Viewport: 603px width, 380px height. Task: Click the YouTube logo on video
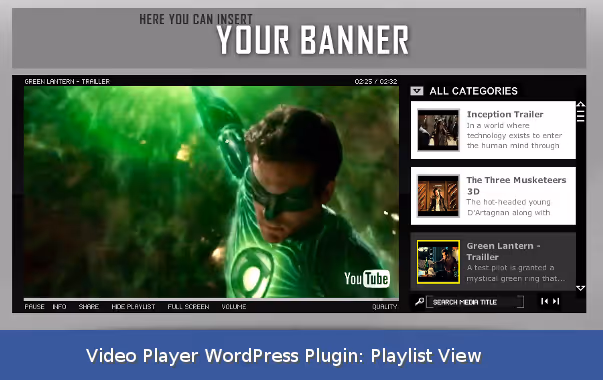(x=367, y=278)
